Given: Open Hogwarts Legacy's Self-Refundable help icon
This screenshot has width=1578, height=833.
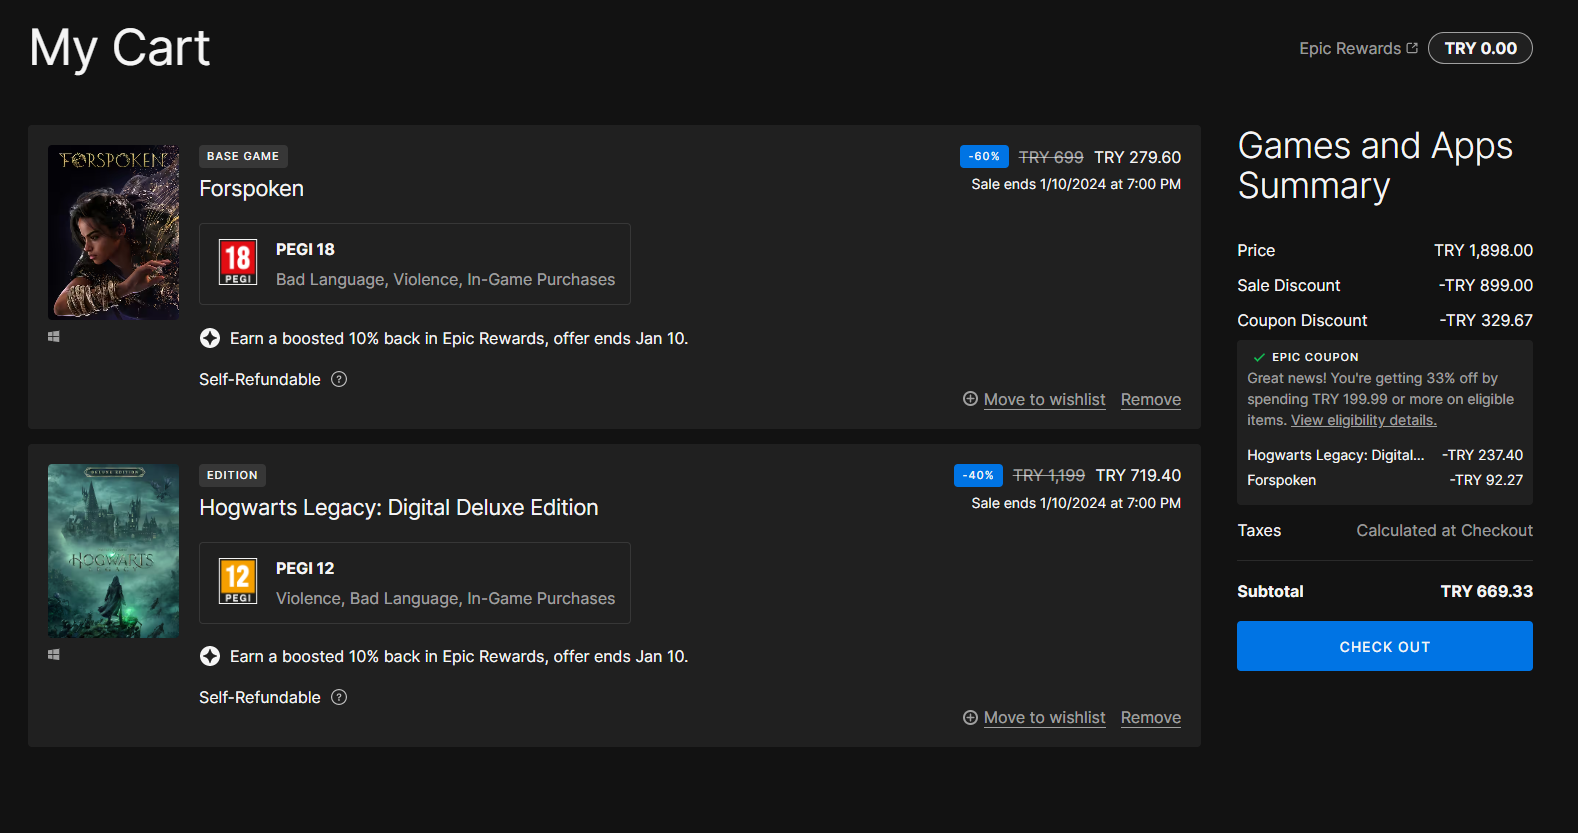Looking at the screenshot, I should click(x=339, y=697).
